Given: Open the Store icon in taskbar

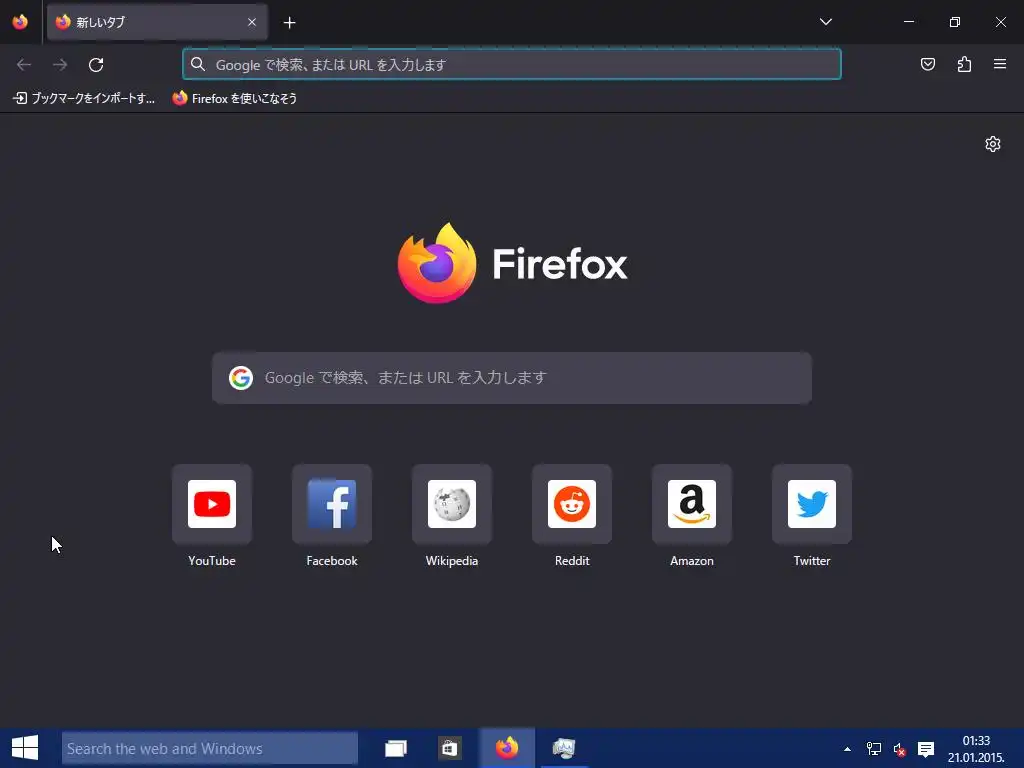Looking at the screenshot, I should point(449,748).
